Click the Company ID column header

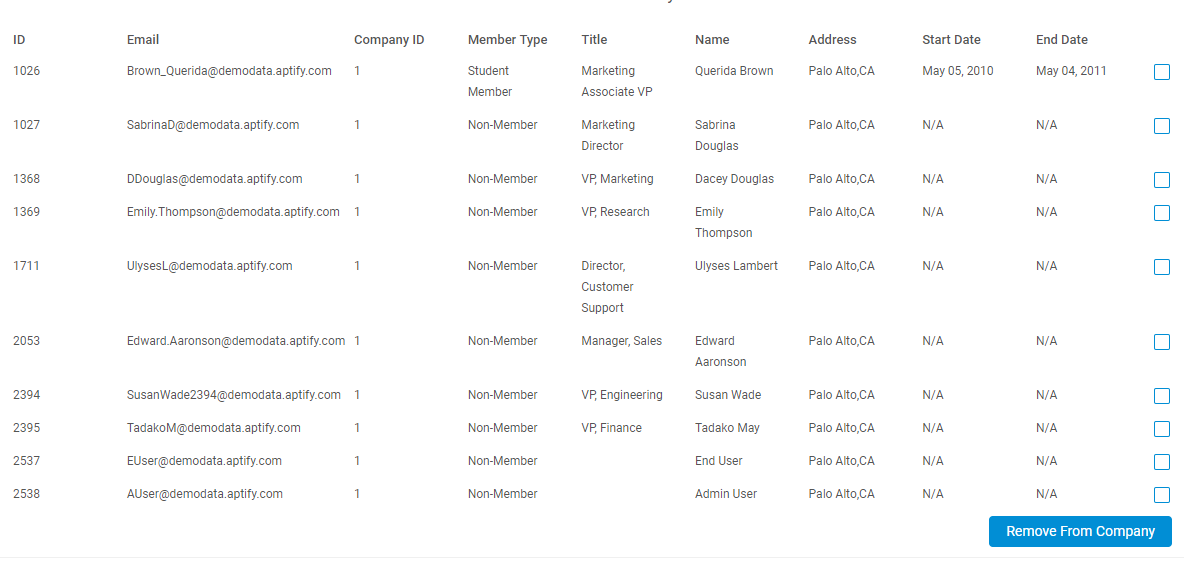(x=389, y=40)
